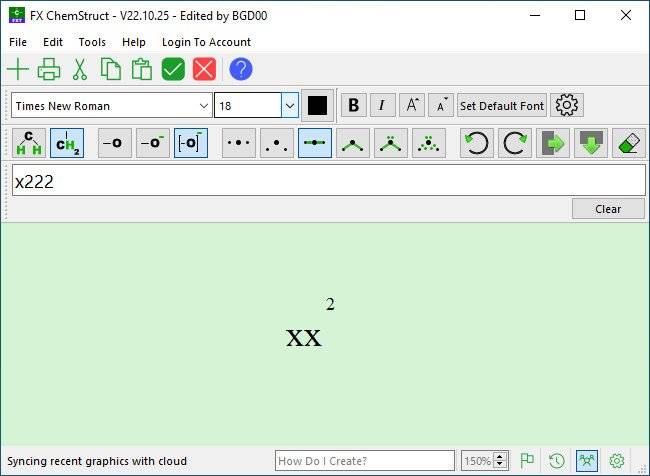Viewport: 650px width, 476px height.
Task: Click the green down-arrow export icon
Action: coord(591,143)
